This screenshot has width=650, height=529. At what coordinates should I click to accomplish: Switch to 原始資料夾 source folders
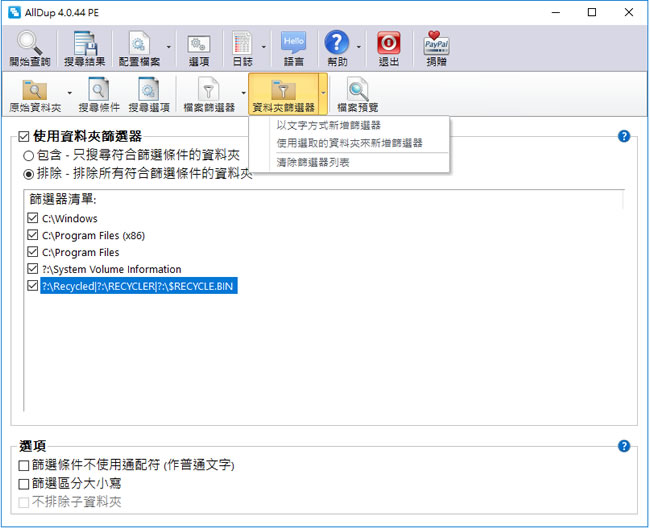[x=35, y=95]
